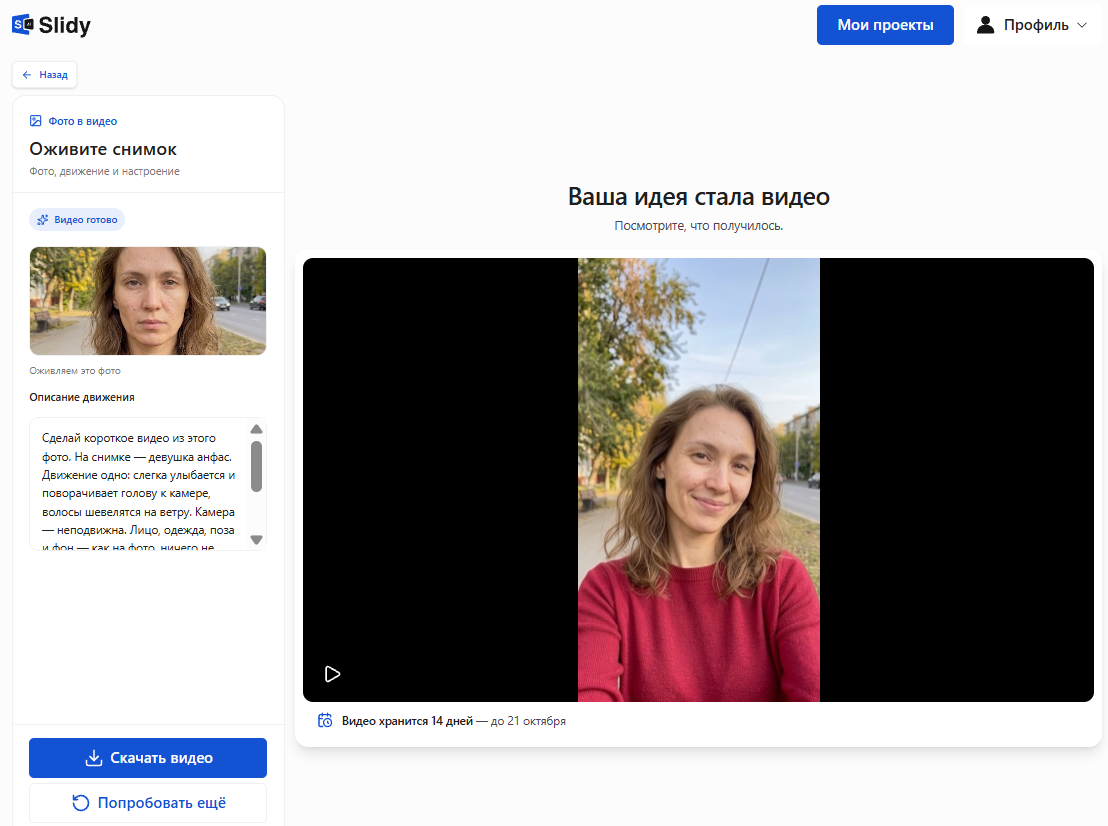
Task: Click the sparkle icon in Видео готово badge
Action: tap(42, 220)
